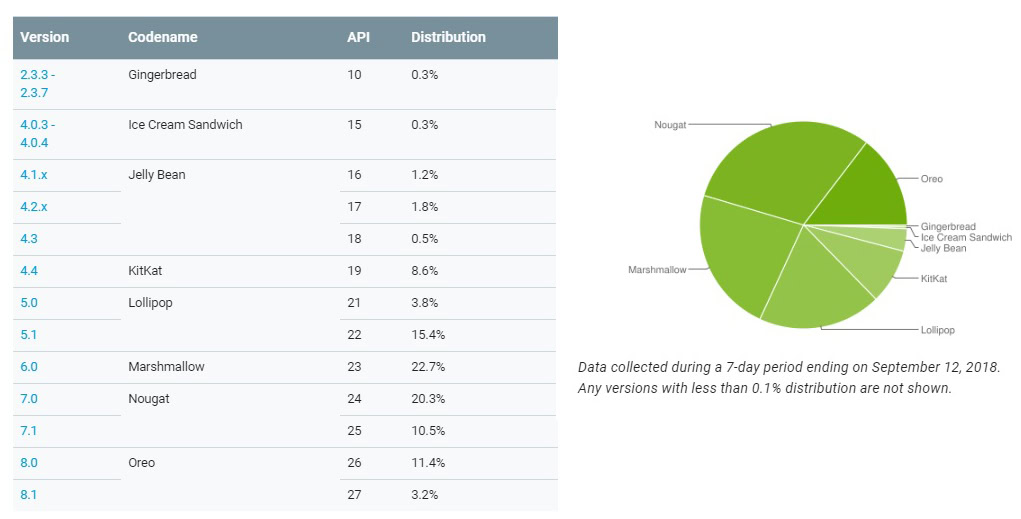The height and width of the screenshot is (519, 1021).
Task: Click the Gingerbread label beside the pie chart
Action: (x=947, y=227)
